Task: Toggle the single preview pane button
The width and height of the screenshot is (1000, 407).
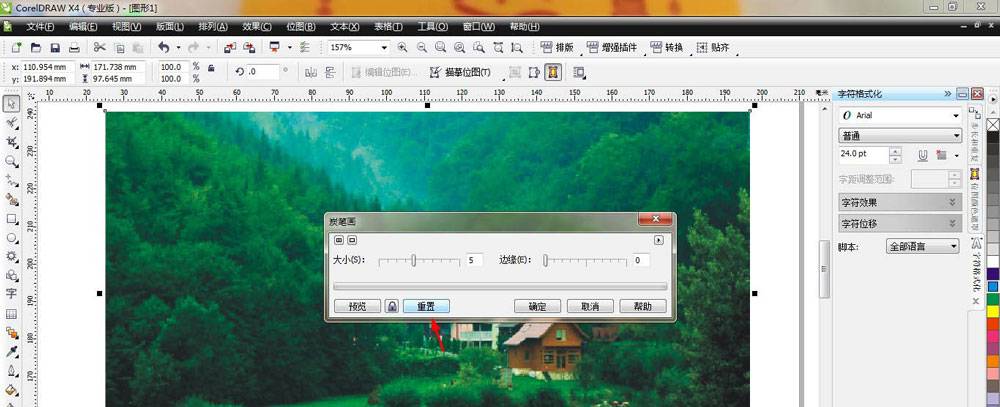Action: click(352, 240)
